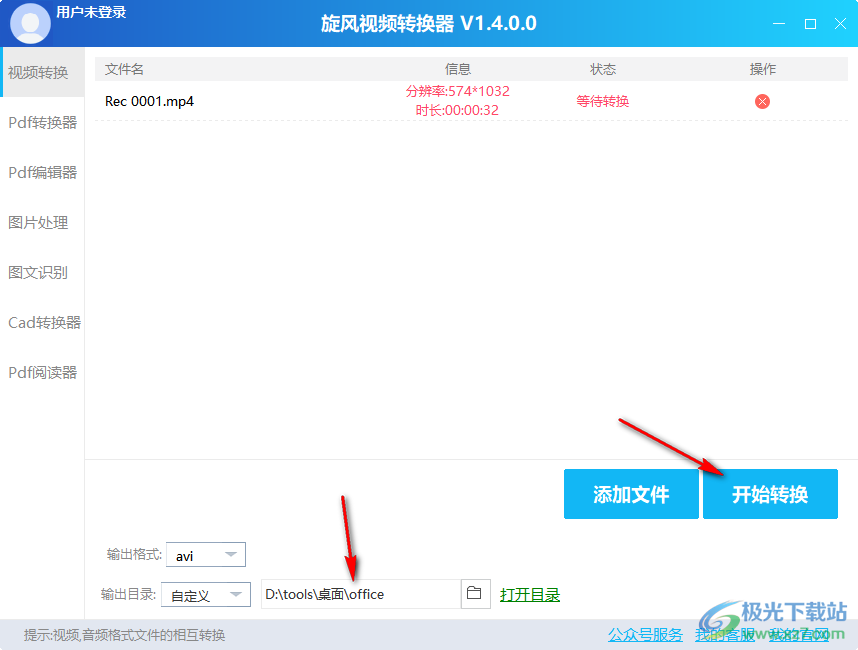Expand the 自定义 output directory dropdown

pos(205,593)
